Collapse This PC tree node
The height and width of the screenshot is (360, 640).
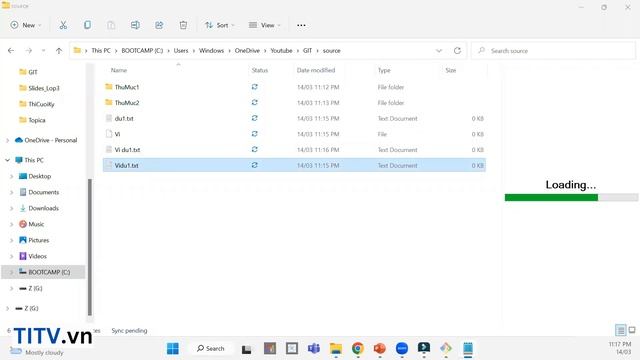[7, 160]
